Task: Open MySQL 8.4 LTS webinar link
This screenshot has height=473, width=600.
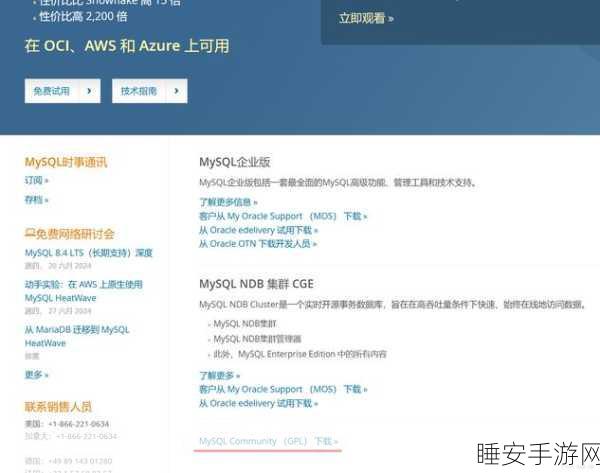Action: tap(89, 253)
